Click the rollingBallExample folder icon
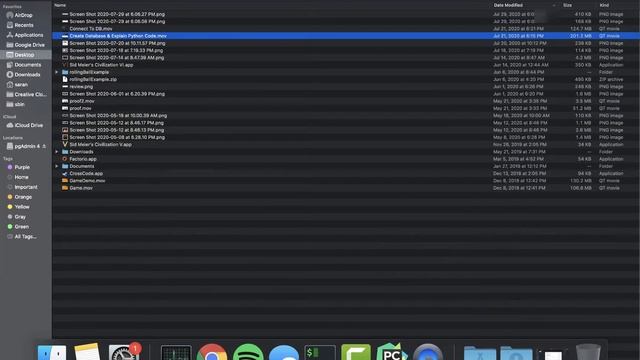The image size is (640, 360). [x=65, y=72]
